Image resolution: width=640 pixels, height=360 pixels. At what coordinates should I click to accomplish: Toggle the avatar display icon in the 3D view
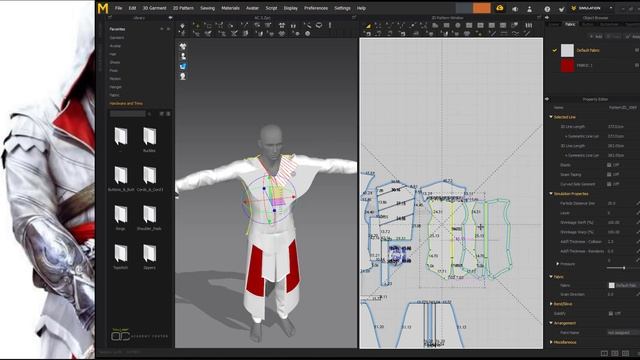pyautogui.click(x=183, y=56)
